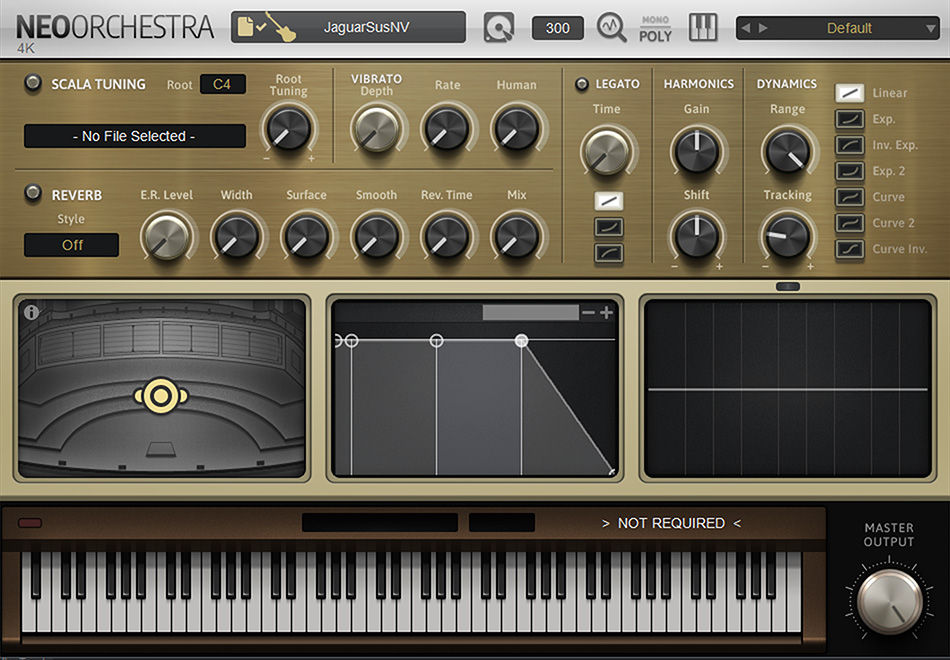Image resolution: width=950 pixels, height=660 pixels.
Task: Click the Reverb Surface knob
Action: tap(306, 235)
